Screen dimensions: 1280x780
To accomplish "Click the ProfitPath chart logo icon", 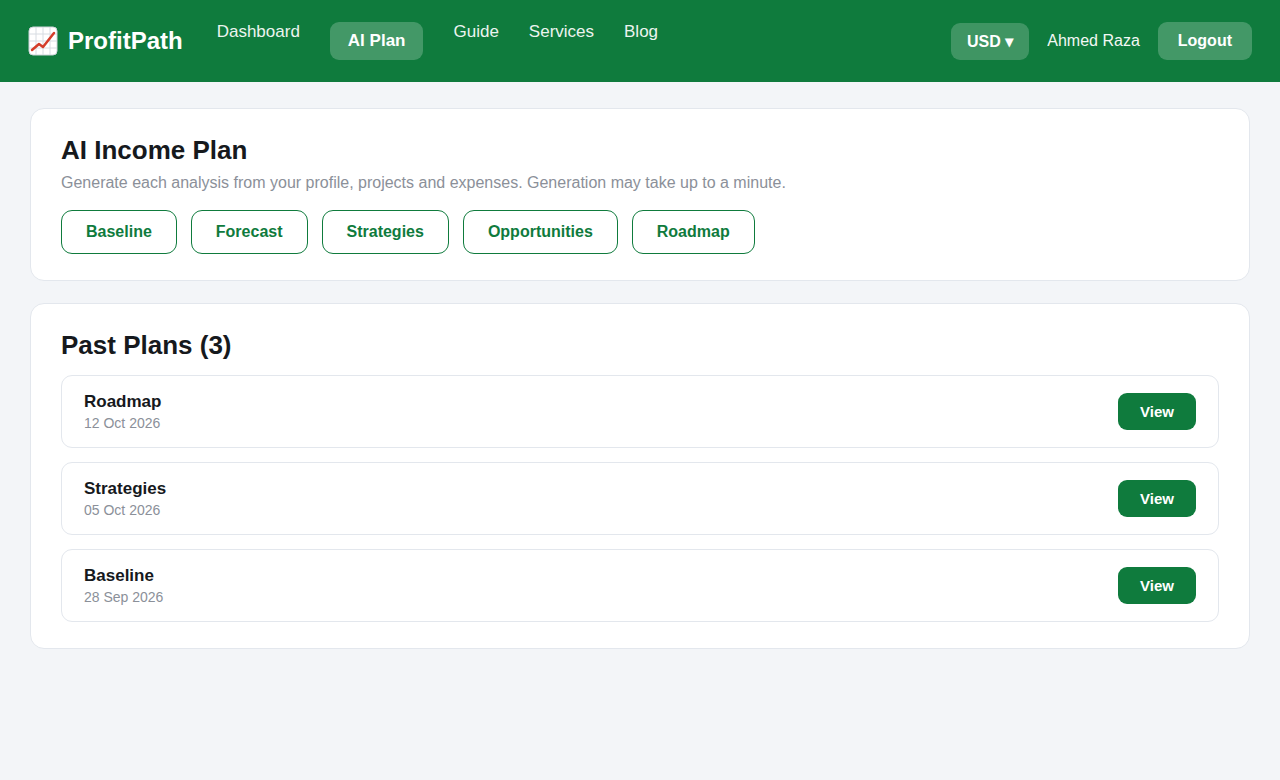I will click(43, 41).
